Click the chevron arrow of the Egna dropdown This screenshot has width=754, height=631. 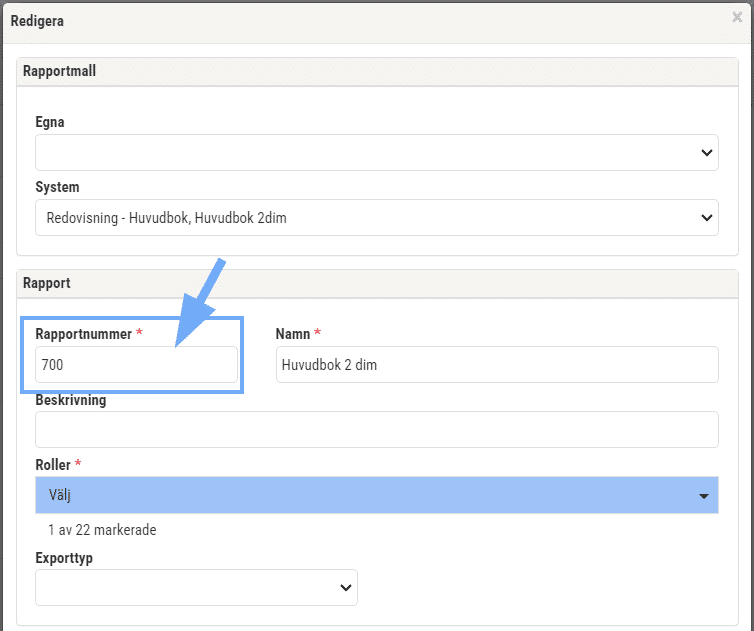coord(706,153)
